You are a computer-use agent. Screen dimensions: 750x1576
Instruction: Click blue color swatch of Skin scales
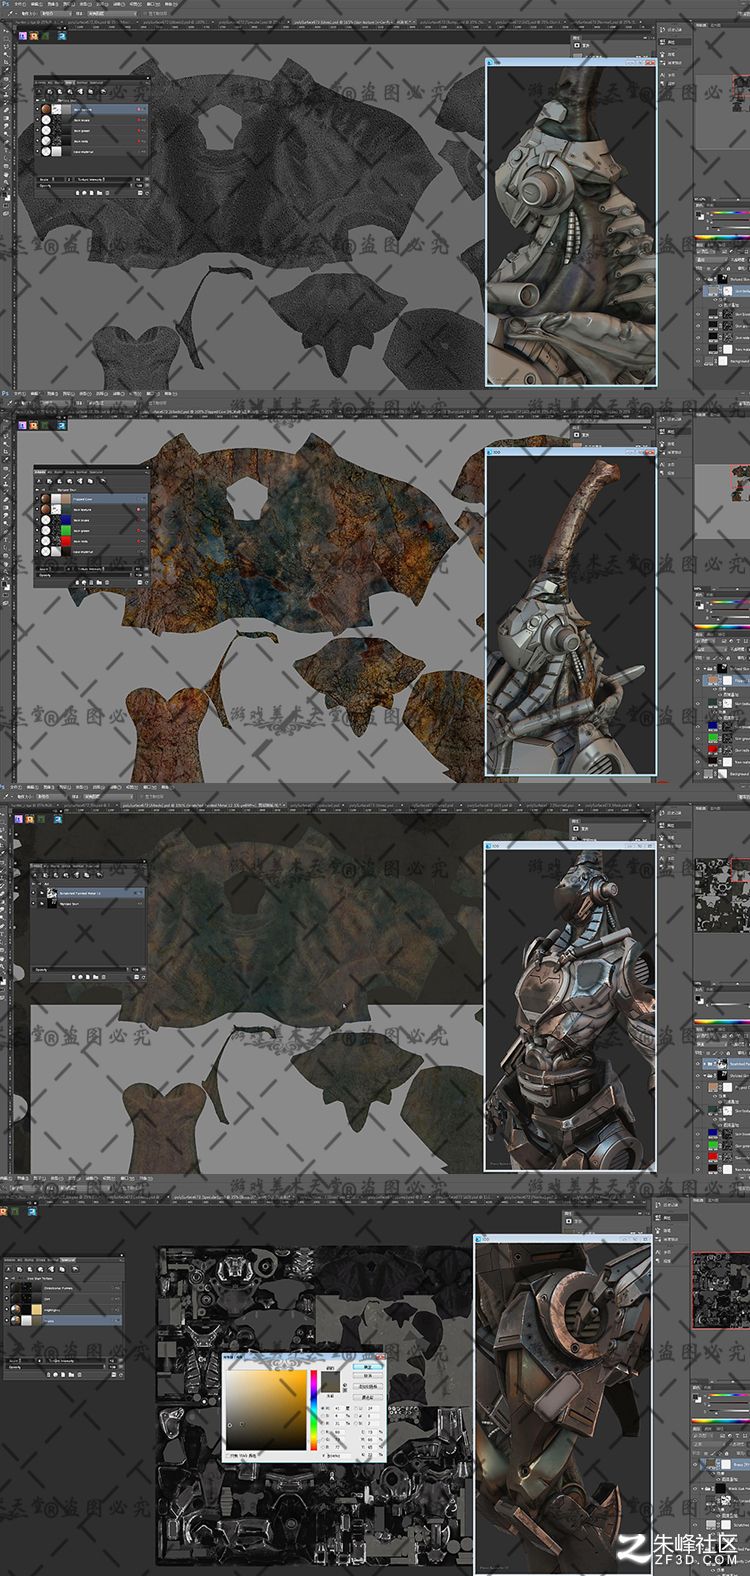click(x=66, y=520)
